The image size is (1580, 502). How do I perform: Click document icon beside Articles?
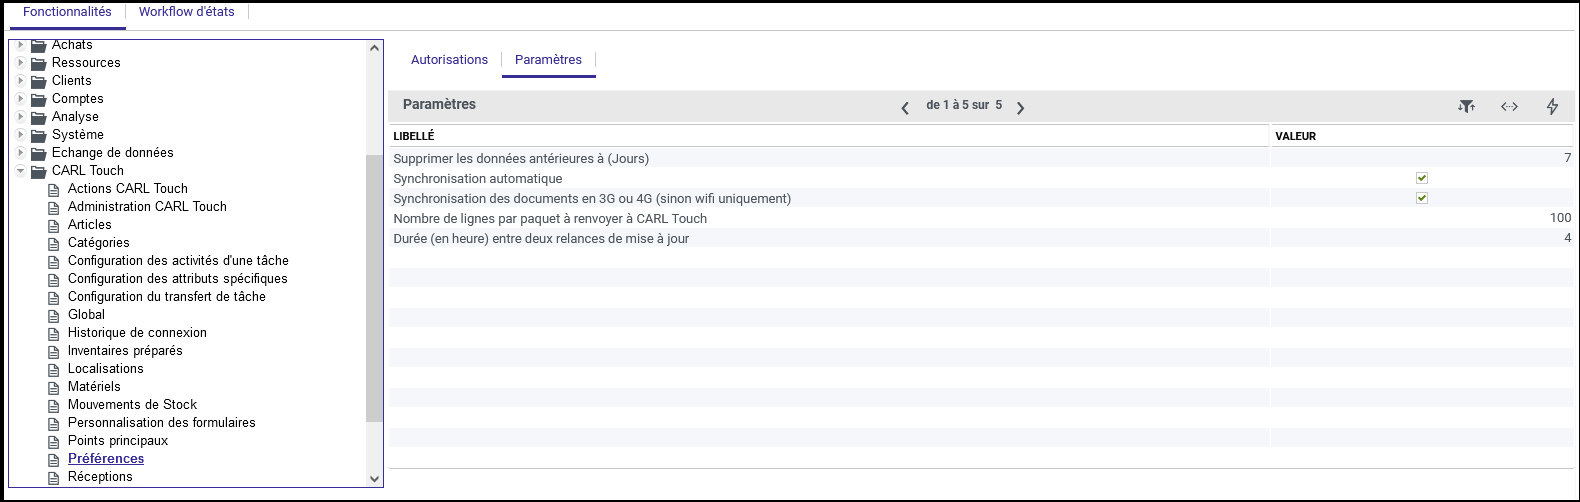pos(54,225)
